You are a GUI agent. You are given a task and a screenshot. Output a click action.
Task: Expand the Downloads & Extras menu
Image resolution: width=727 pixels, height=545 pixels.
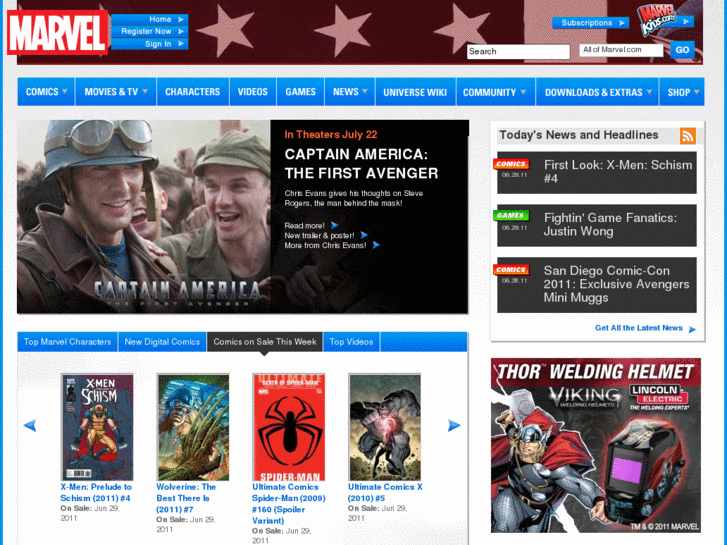point(598,92)
